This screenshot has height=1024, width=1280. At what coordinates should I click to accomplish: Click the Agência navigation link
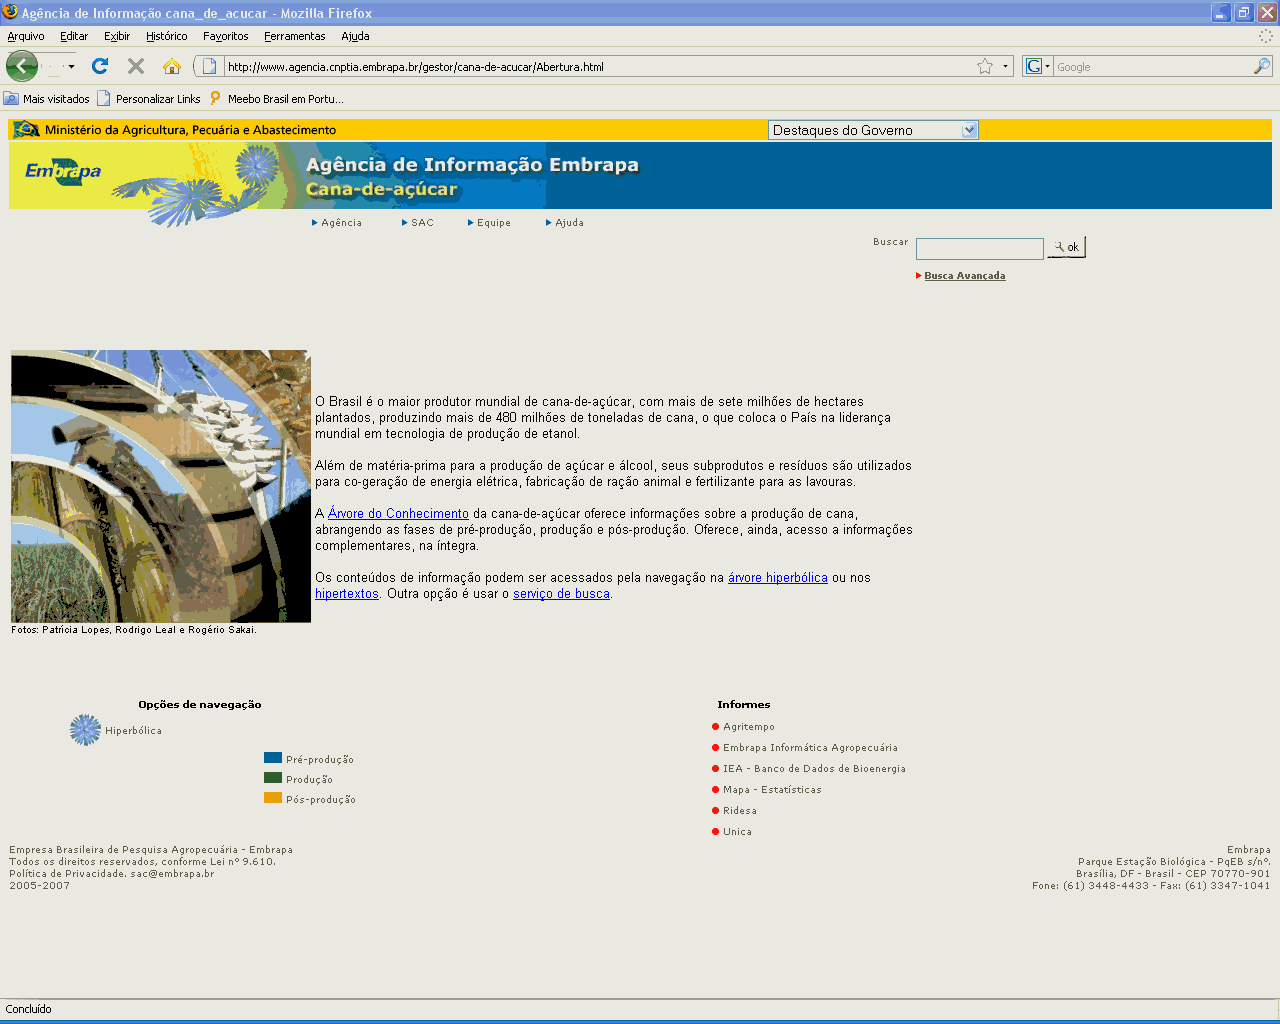click(x=342, y=223)
